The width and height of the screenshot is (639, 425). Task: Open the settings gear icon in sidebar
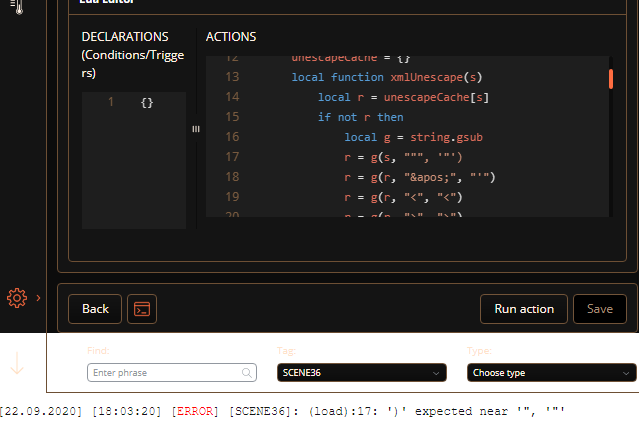17,298
